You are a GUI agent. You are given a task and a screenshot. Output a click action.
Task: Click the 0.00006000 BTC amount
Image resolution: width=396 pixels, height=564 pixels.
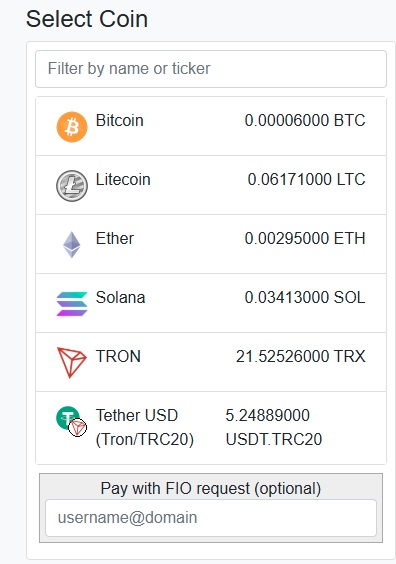point(305,120)
